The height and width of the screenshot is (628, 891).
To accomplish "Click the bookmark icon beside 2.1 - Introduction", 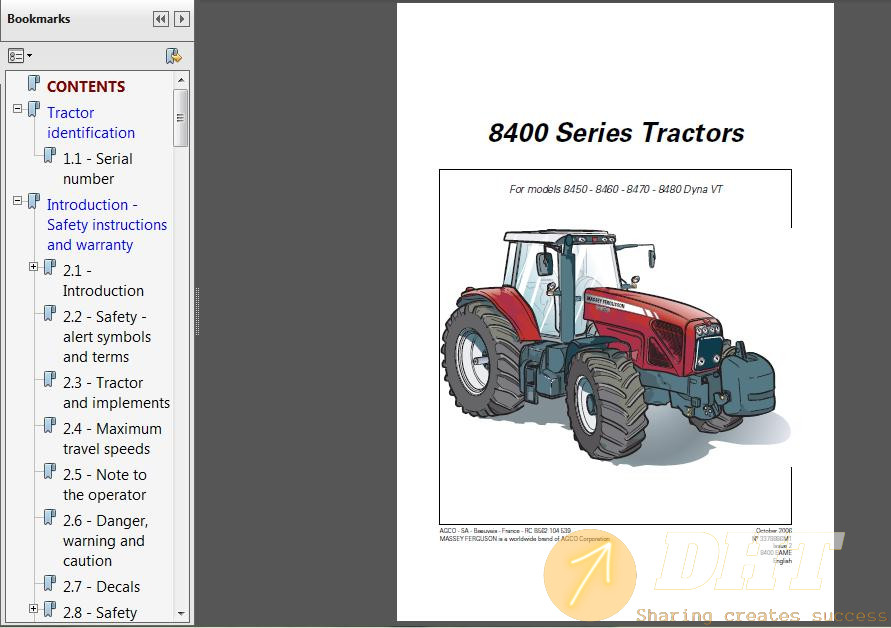I will (50, 268).
